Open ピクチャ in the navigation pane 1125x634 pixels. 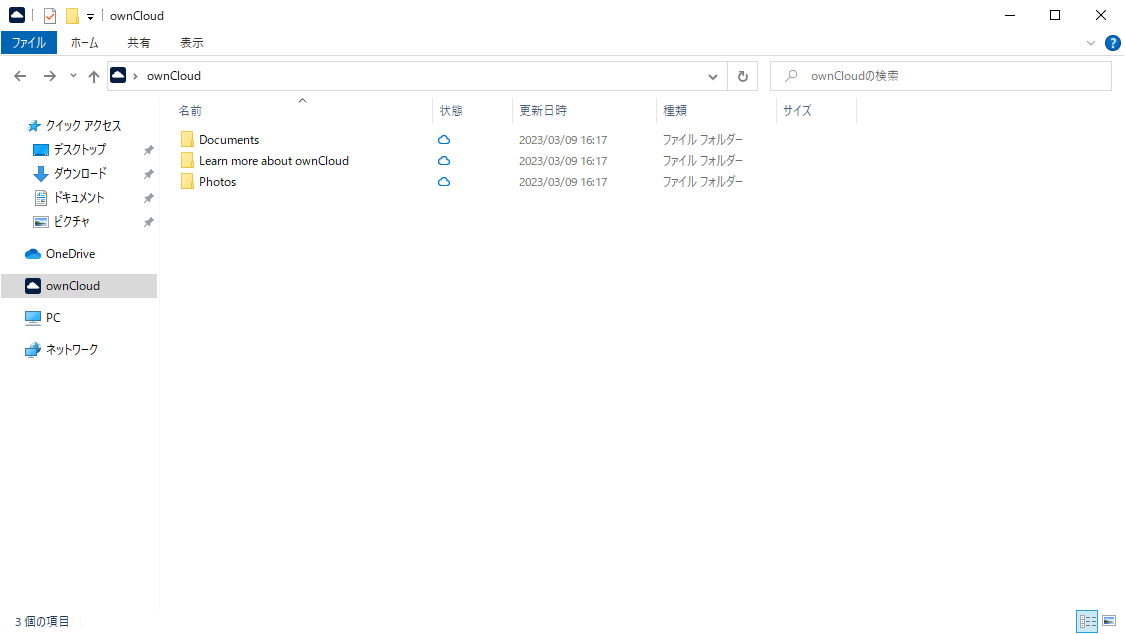pyautogui.click(x=72, y=222)
